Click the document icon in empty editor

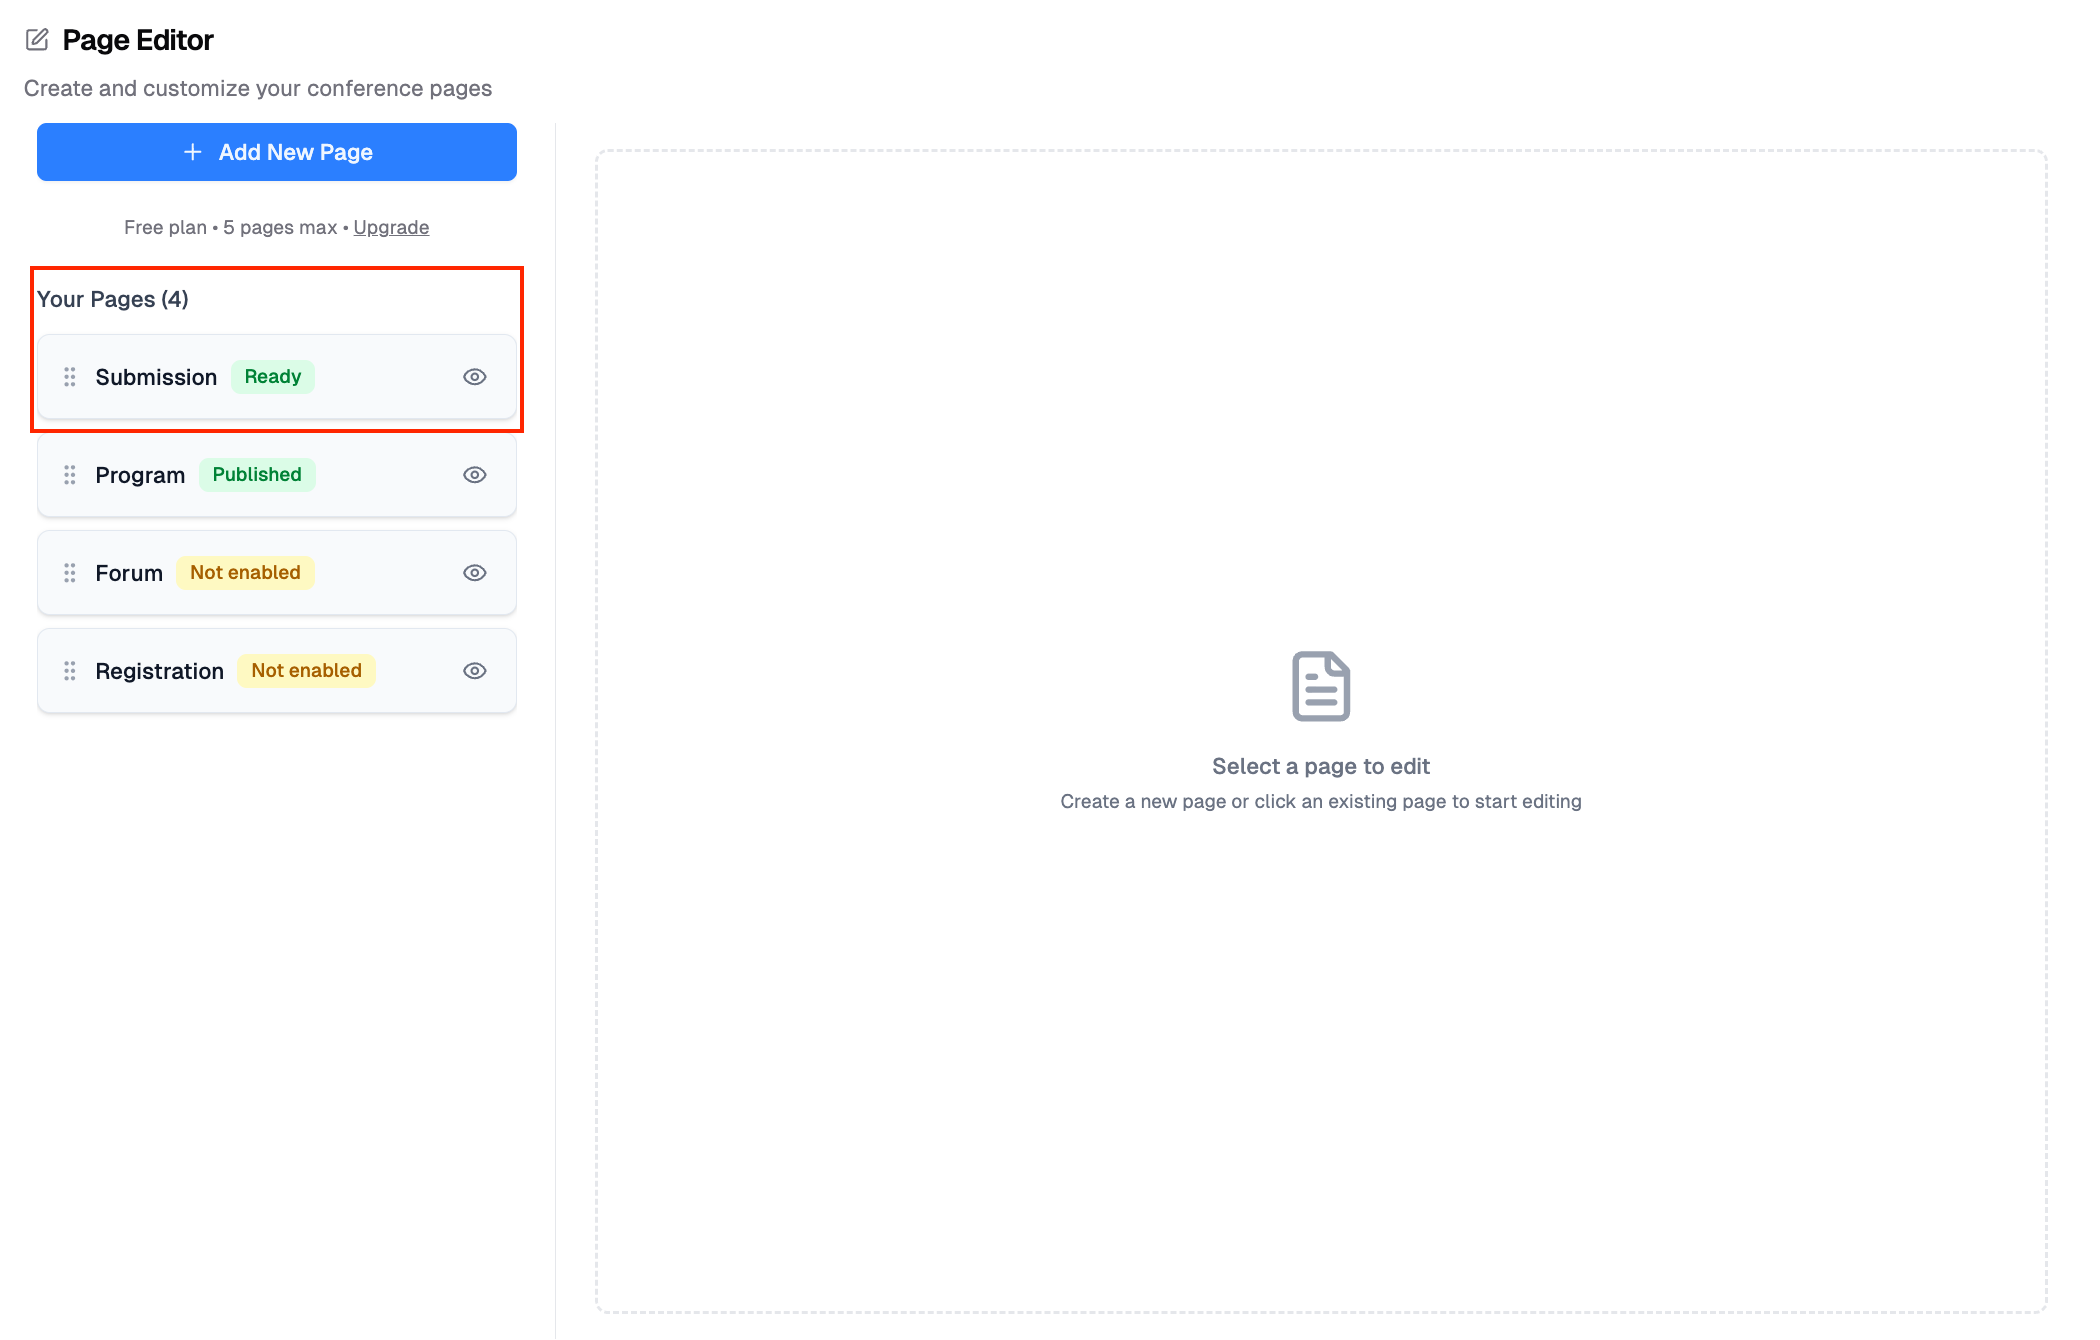(1320, 686)
